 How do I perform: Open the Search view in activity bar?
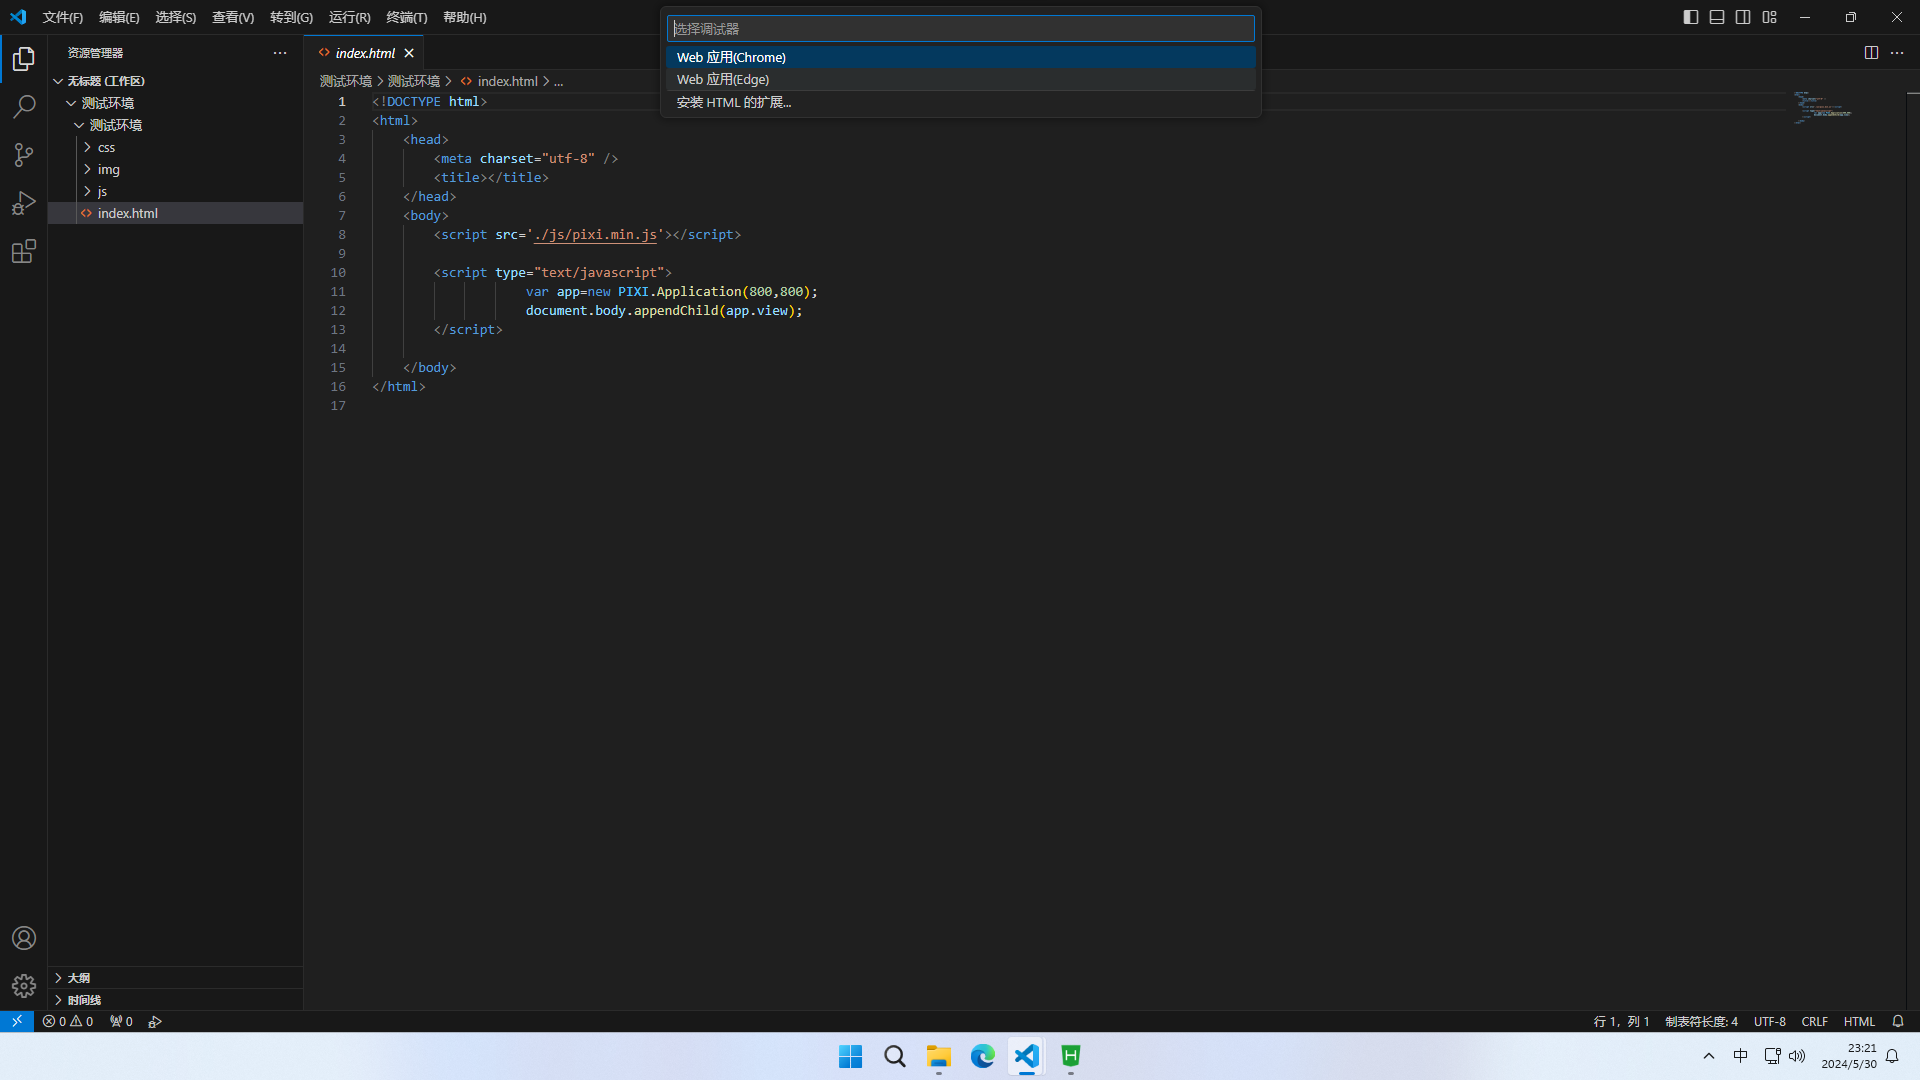24,106
